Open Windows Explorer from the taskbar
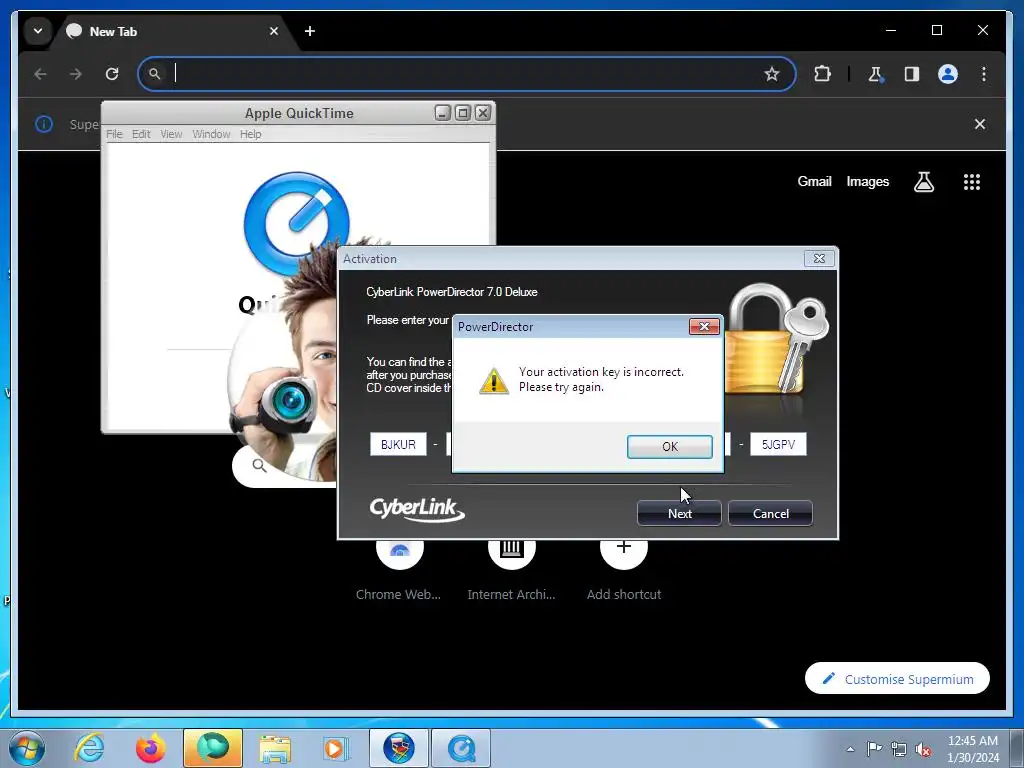 275,748
